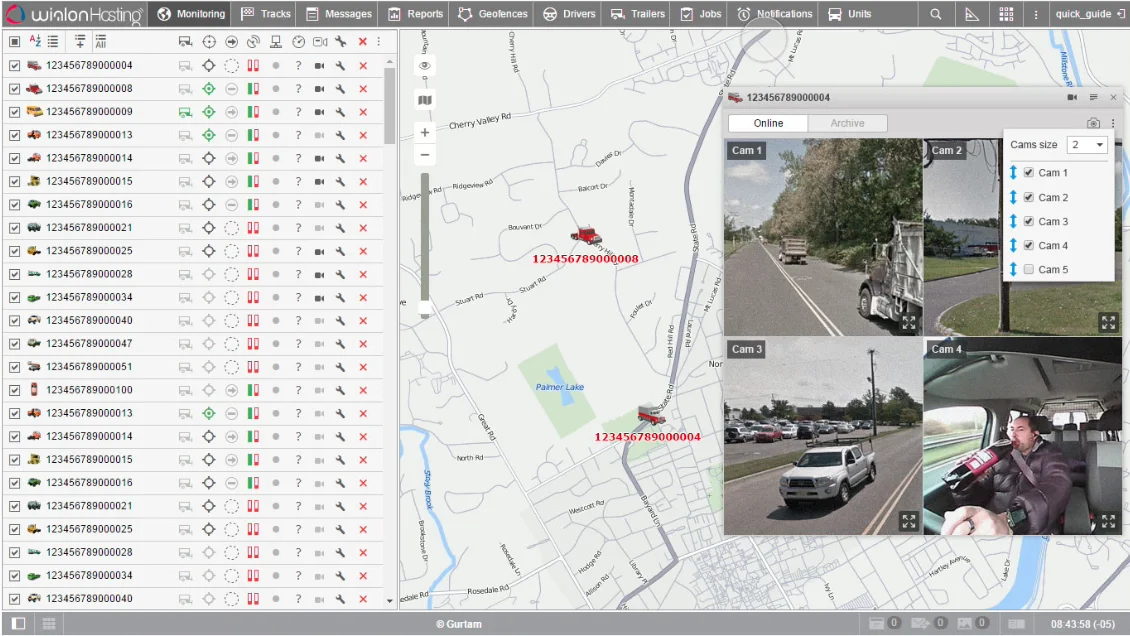Screen dimensions: 1130x636
Task: Zoom in map with plus button
Action: click(425, 132)
